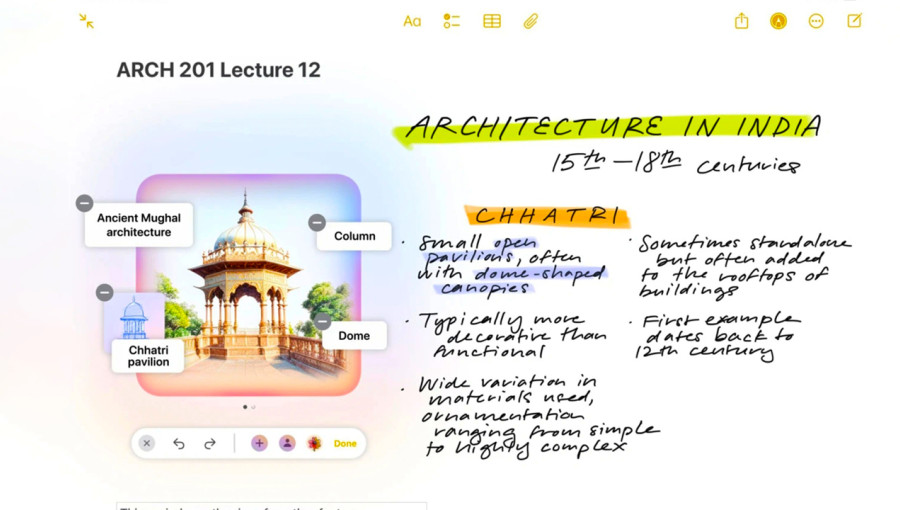Remove the Column tag

click(317, 223)
